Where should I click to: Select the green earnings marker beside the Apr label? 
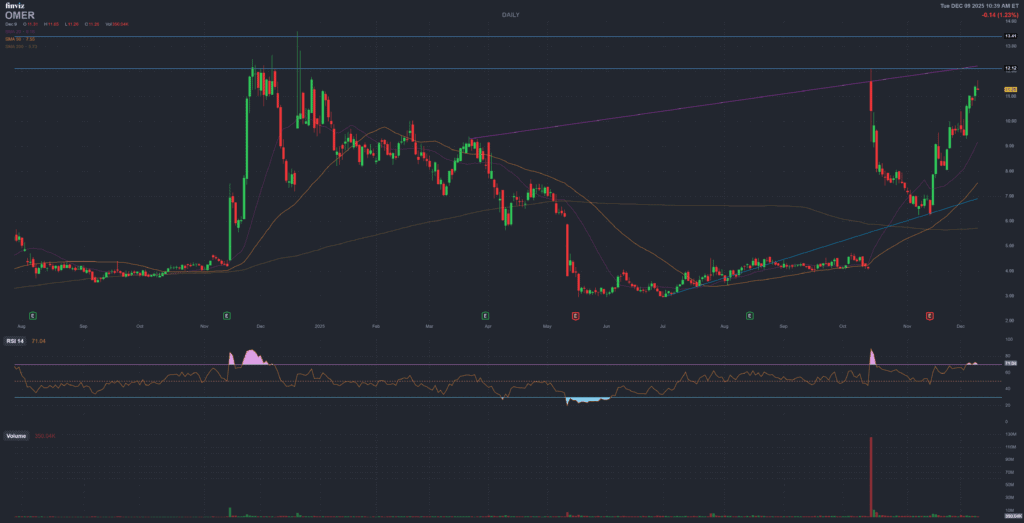(x=485, y=315)
